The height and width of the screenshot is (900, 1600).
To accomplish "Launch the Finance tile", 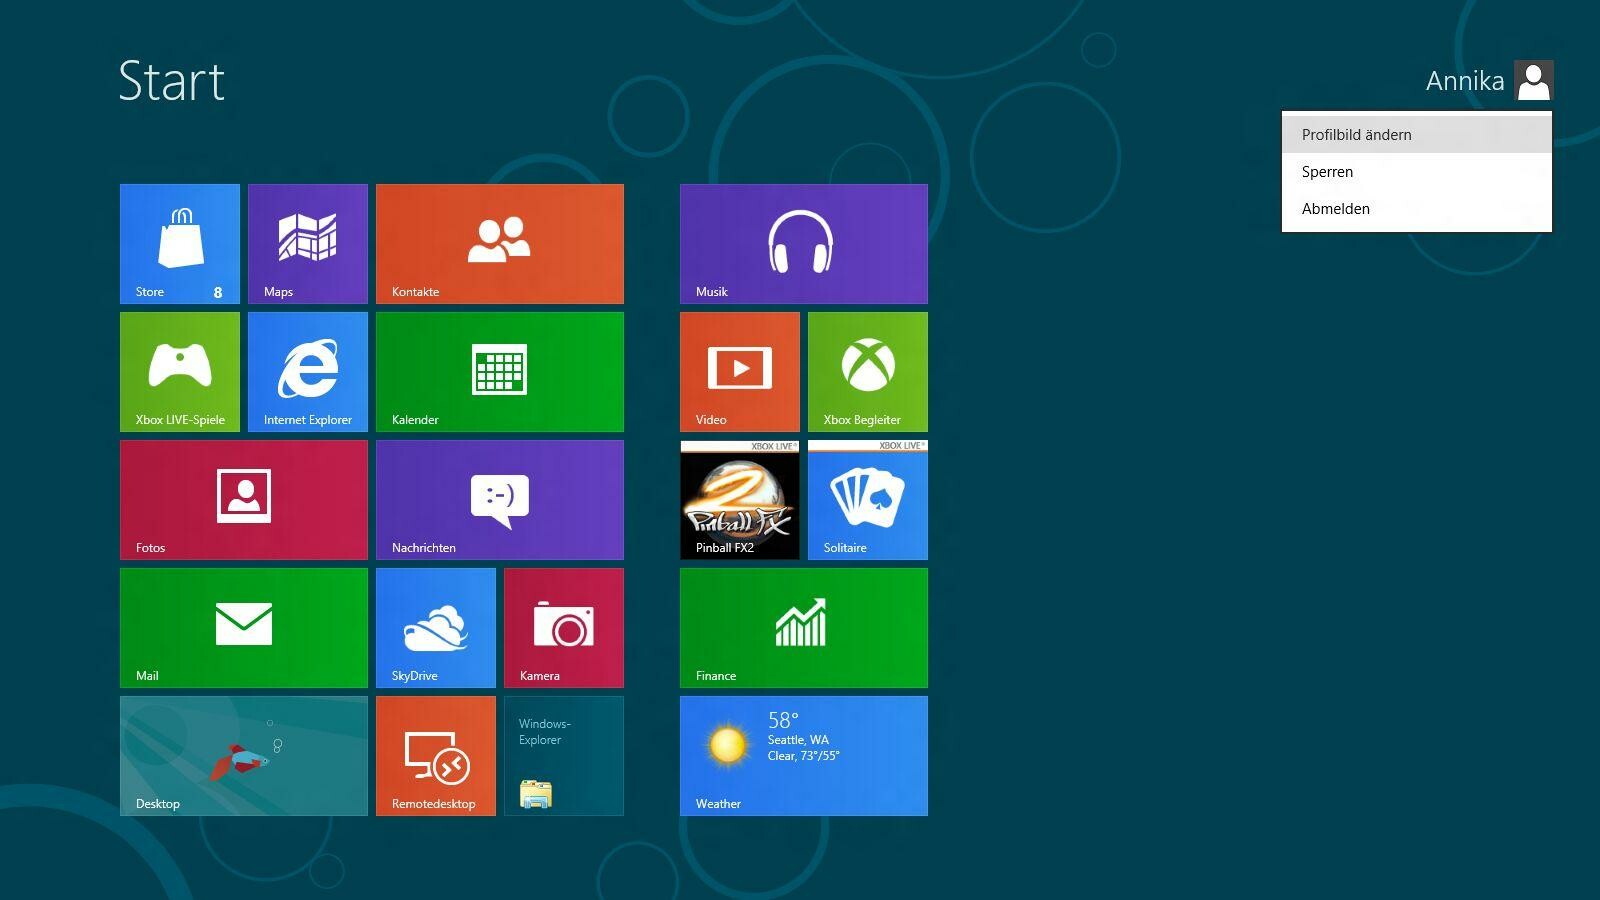I will click(804, 627).
